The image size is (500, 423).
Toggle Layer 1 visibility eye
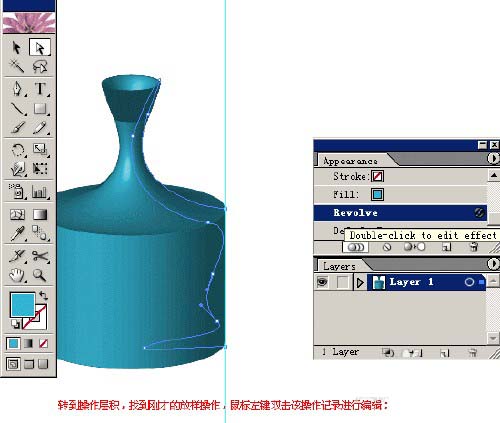[x=322, y=282]
